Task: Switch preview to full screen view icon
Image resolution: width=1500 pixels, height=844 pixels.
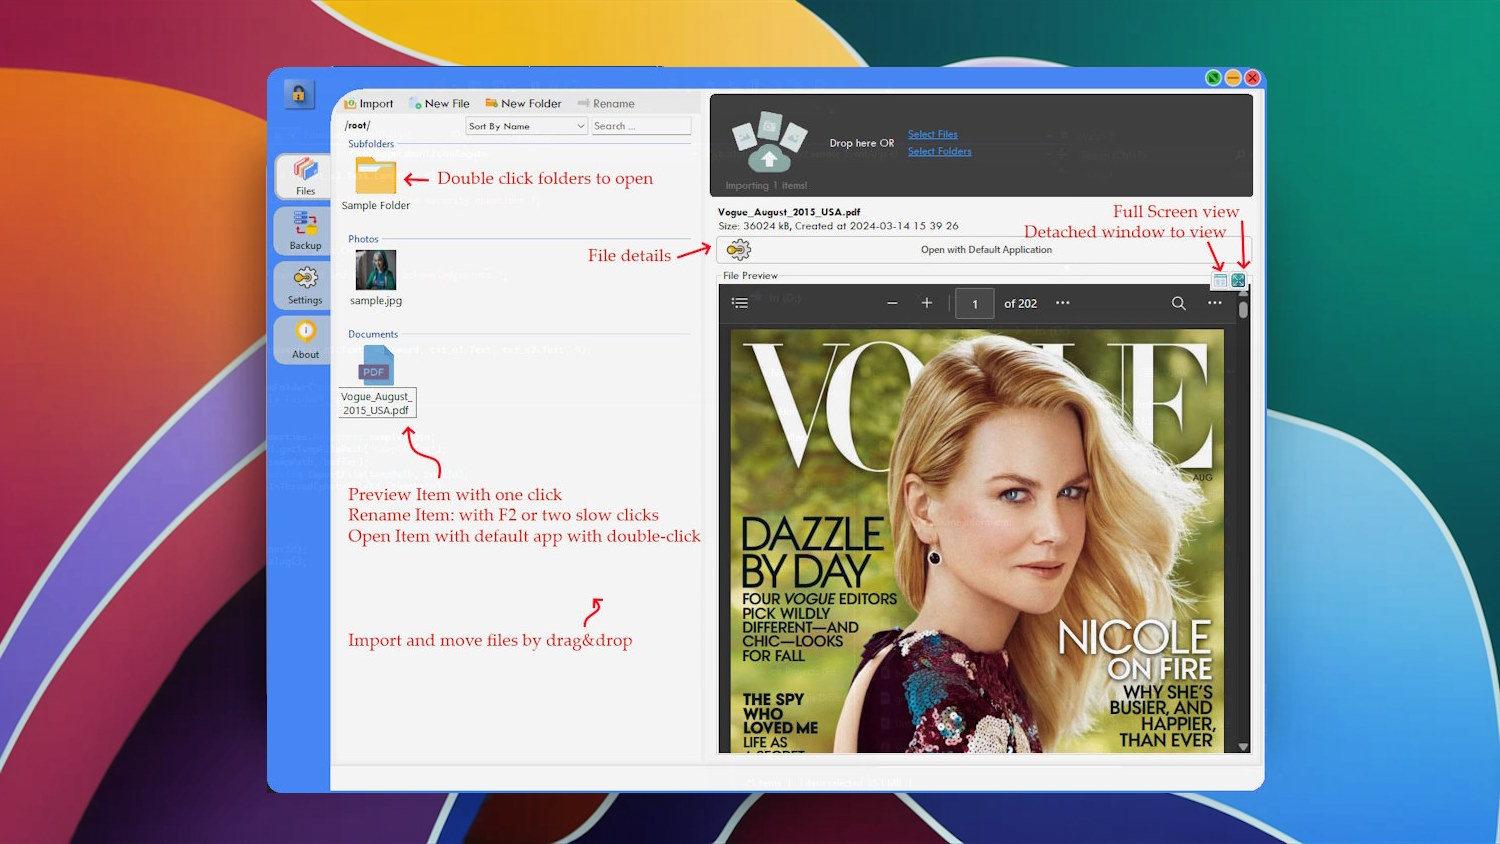Action: click(x=1238, y=281)
